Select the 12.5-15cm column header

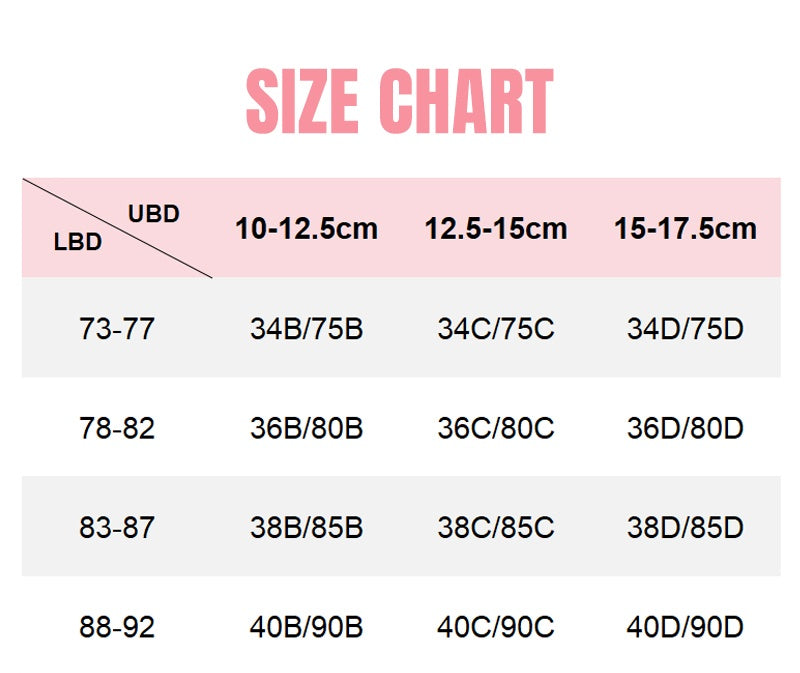click(x=495, y=228)
